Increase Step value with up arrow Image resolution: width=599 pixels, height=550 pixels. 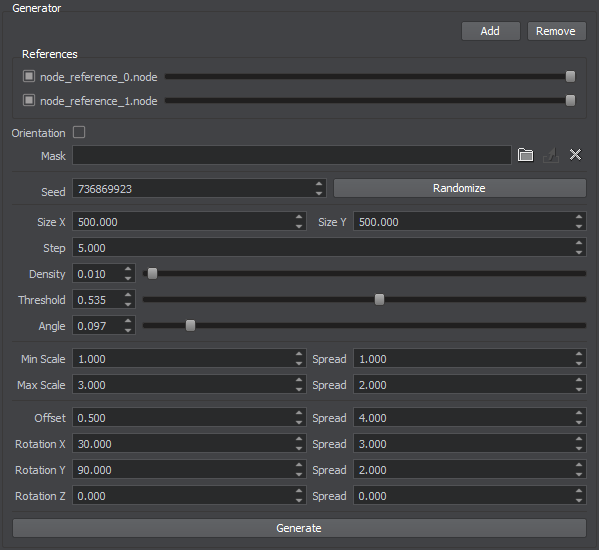pos(579,243)
